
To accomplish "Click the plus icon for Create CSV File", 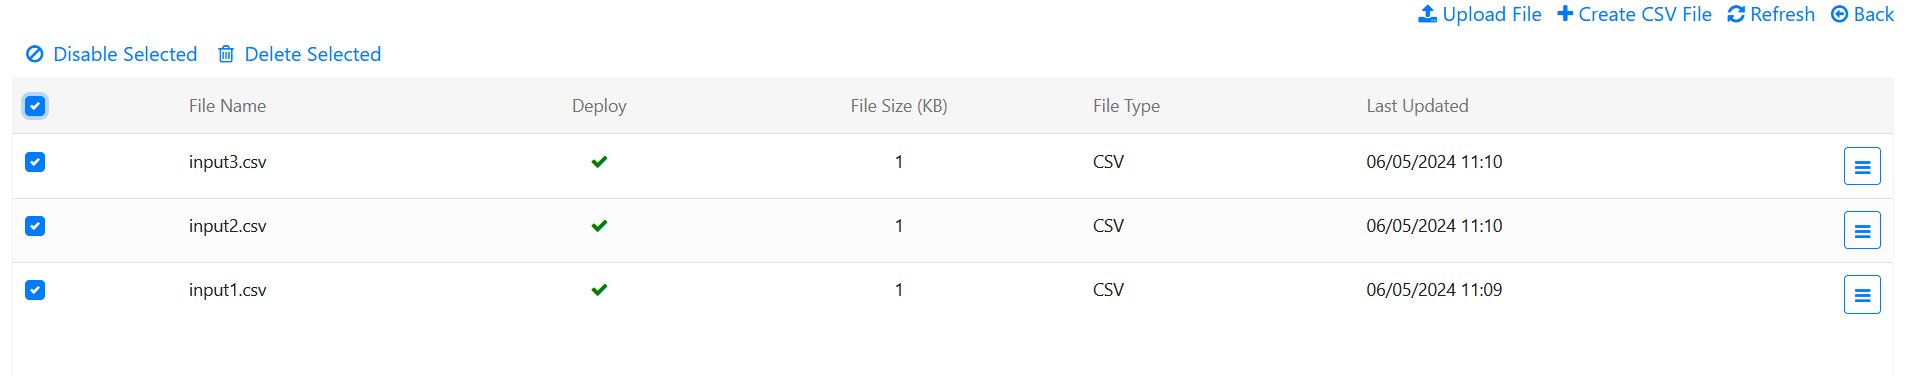I will pyautogui.click(x=1565, y=14).
